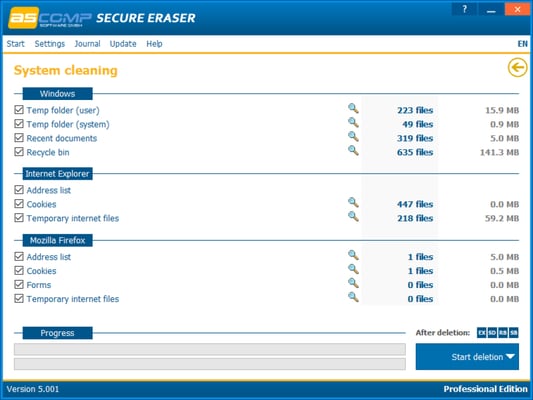
Task: Toggle Firefox Temporary internet files checkbox
Action: tap(19, 298)
